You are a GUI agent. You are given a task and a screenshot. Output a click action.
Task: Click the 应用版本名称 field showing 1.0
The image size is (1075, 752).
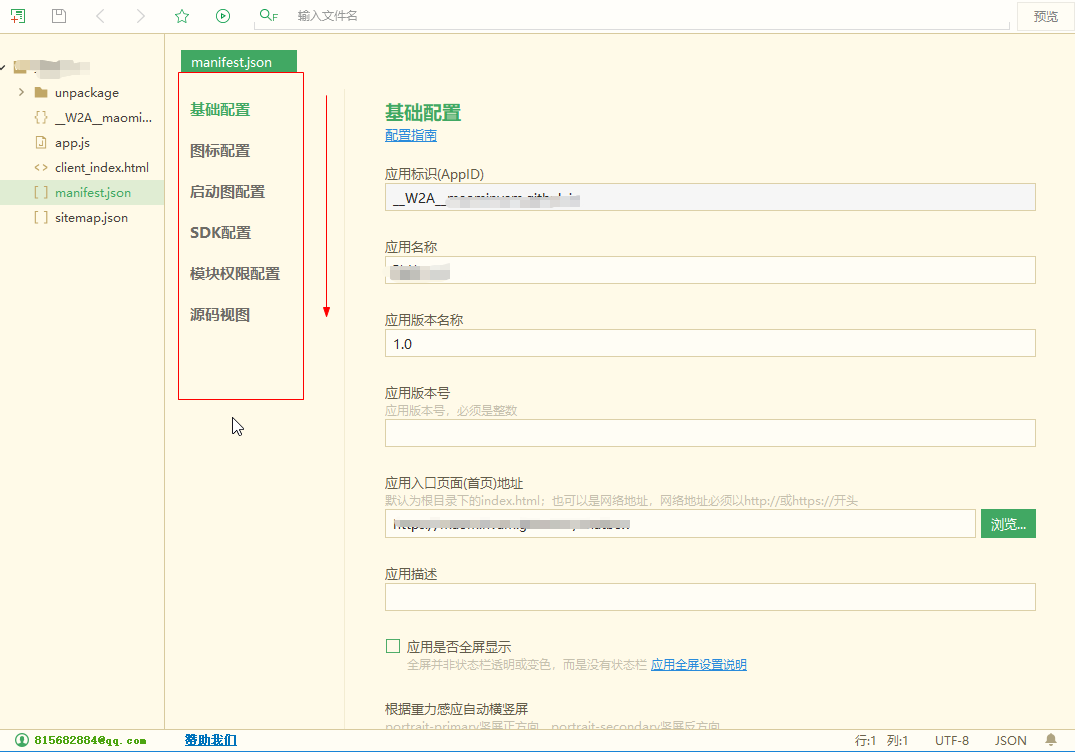coord(710,343)
